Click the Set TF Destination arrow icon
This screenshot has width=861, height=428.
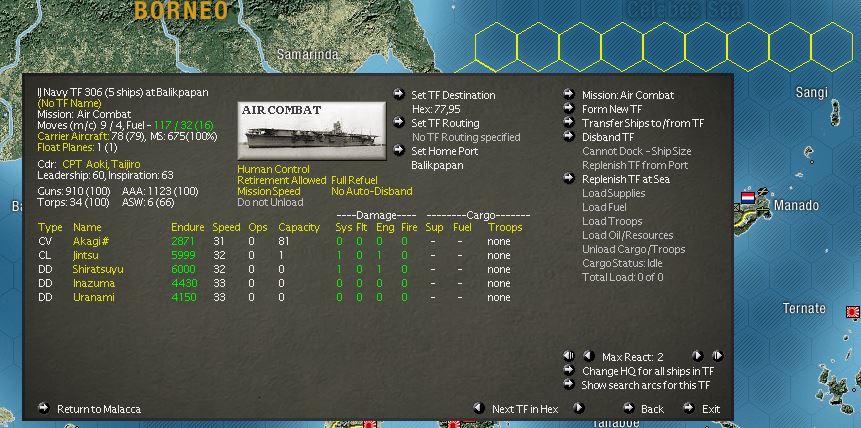coord(399,95)
